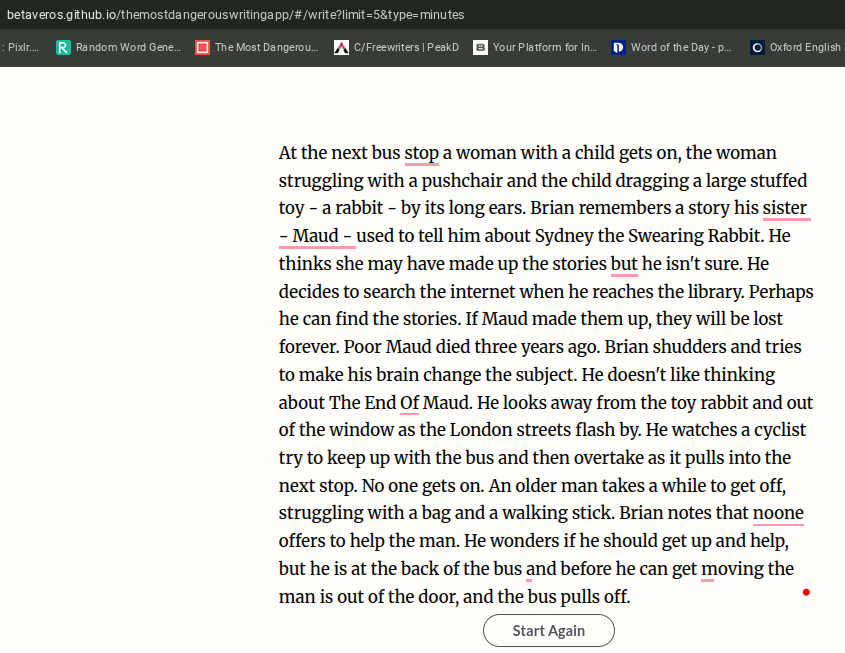This screenshot has width=845, height=653.
Task: Open The Most Dangerous bookmark
Action: tap(257, 47)
